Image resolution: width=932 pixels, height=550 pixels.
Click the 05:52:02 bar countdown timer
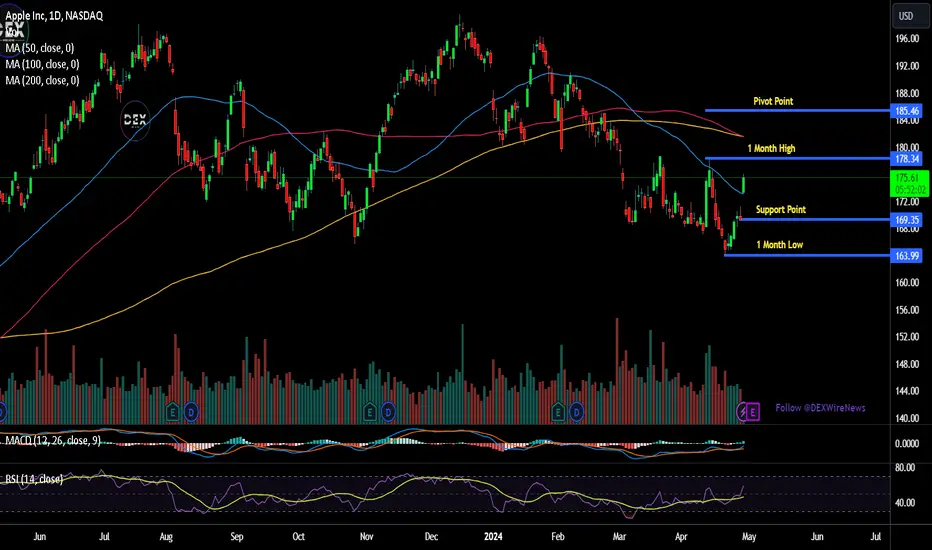pyautogui.click(x=910, y=190)
